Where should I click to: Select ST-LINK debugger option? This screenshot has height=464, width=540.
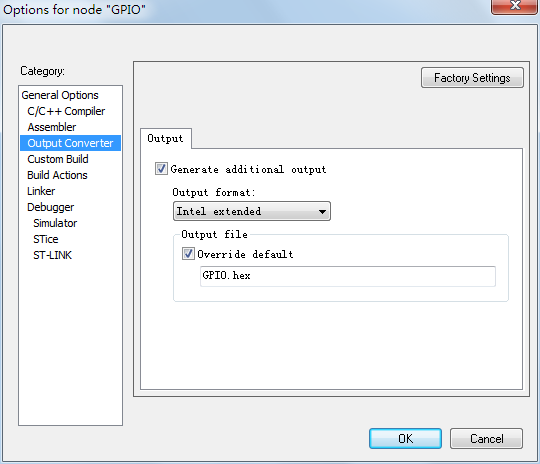pyautogui.click(x=52, y=255)
